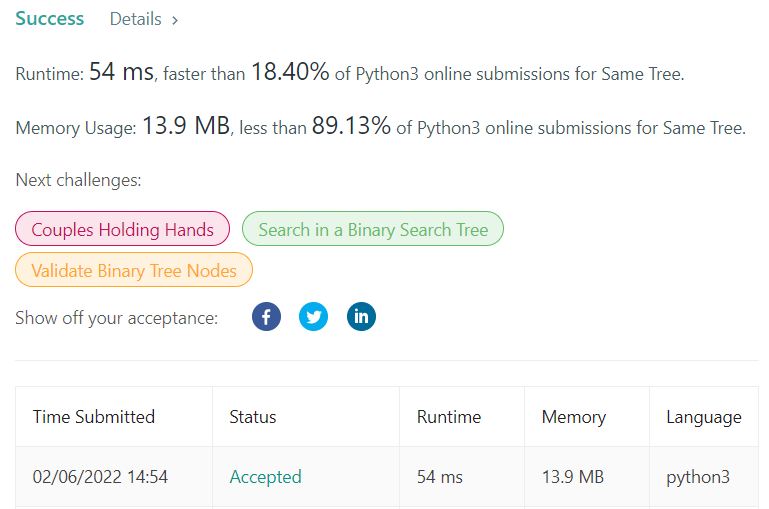This screenshot has height=509, width=769.
Task: Open the Couples Holding Hands challenge
Action: [122, 230]
